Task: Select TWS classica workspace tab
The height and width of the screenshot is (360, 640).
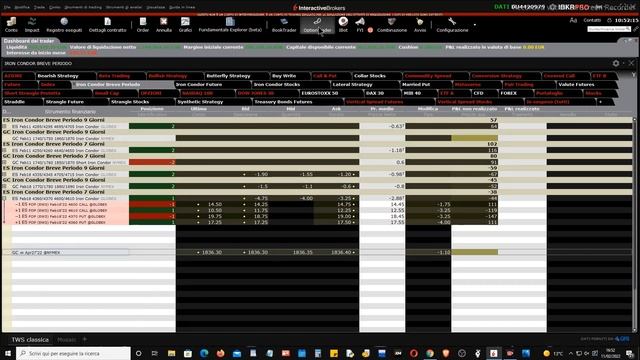Action: coord(30,340)
